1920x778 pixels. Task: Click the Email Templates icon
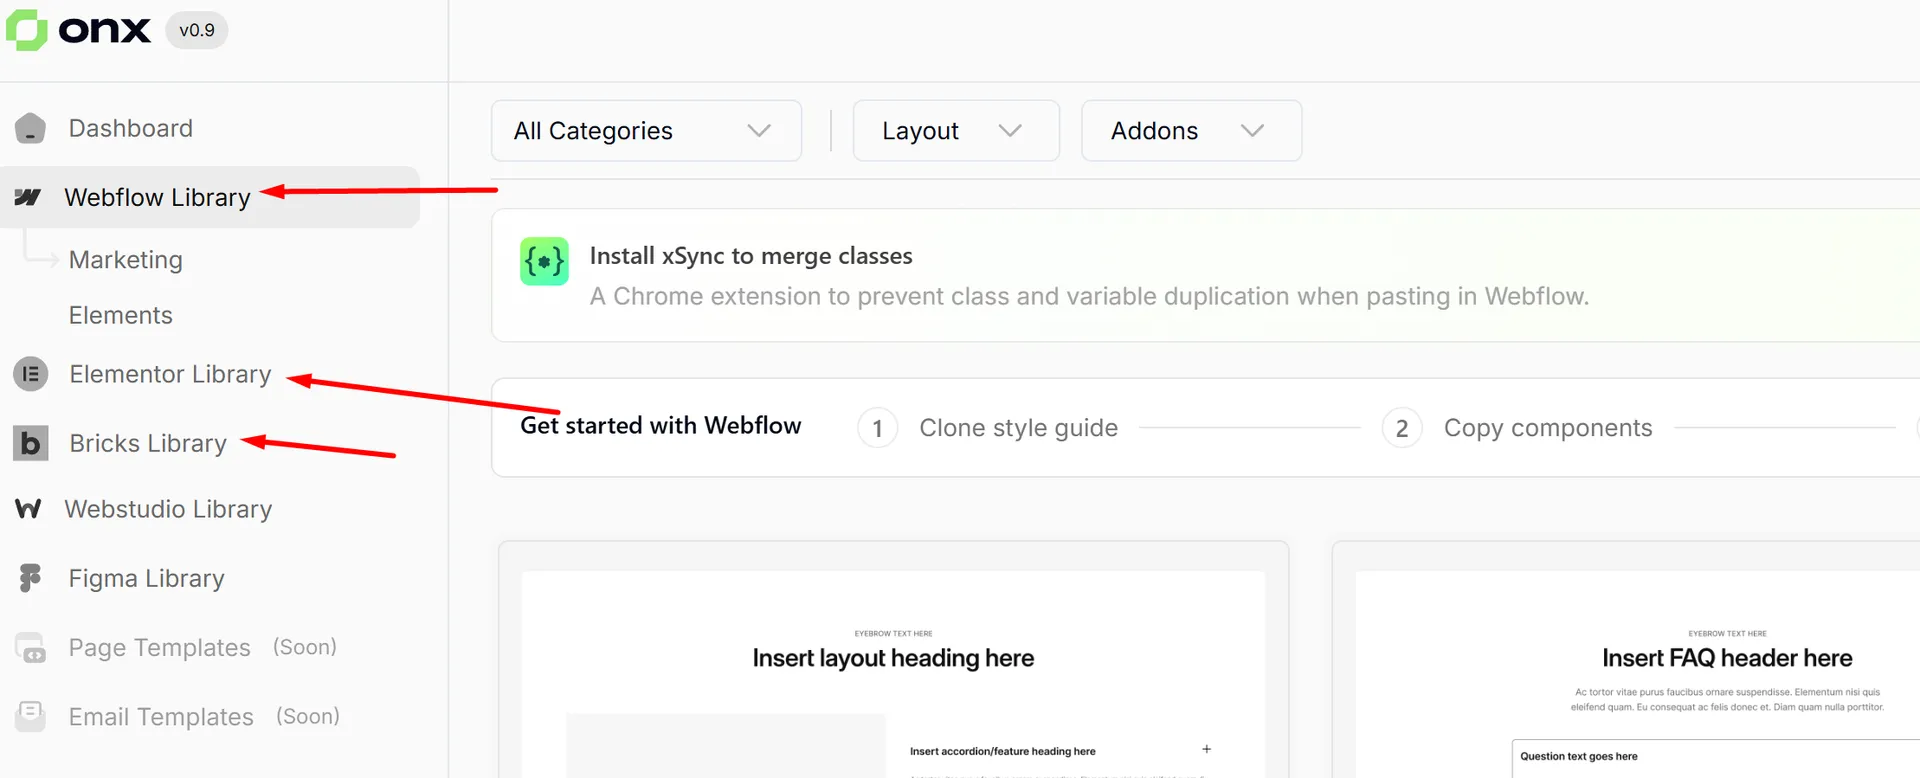[30, 716]
